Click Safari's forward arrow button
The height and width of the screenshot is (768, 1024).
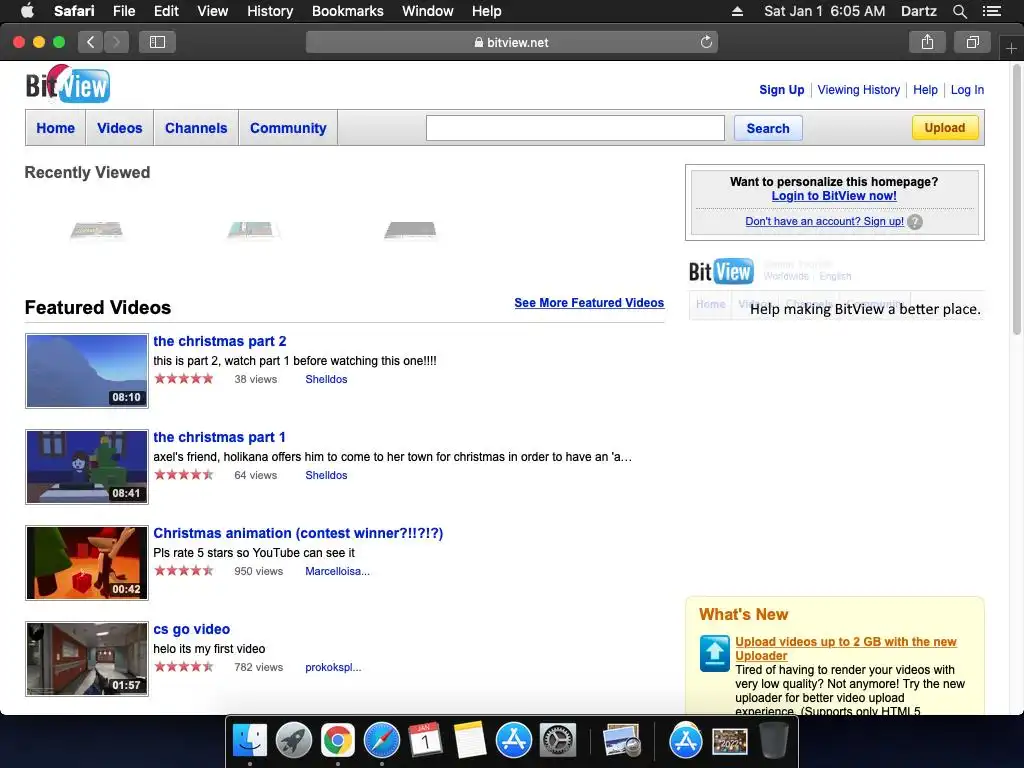pos(116,42)
